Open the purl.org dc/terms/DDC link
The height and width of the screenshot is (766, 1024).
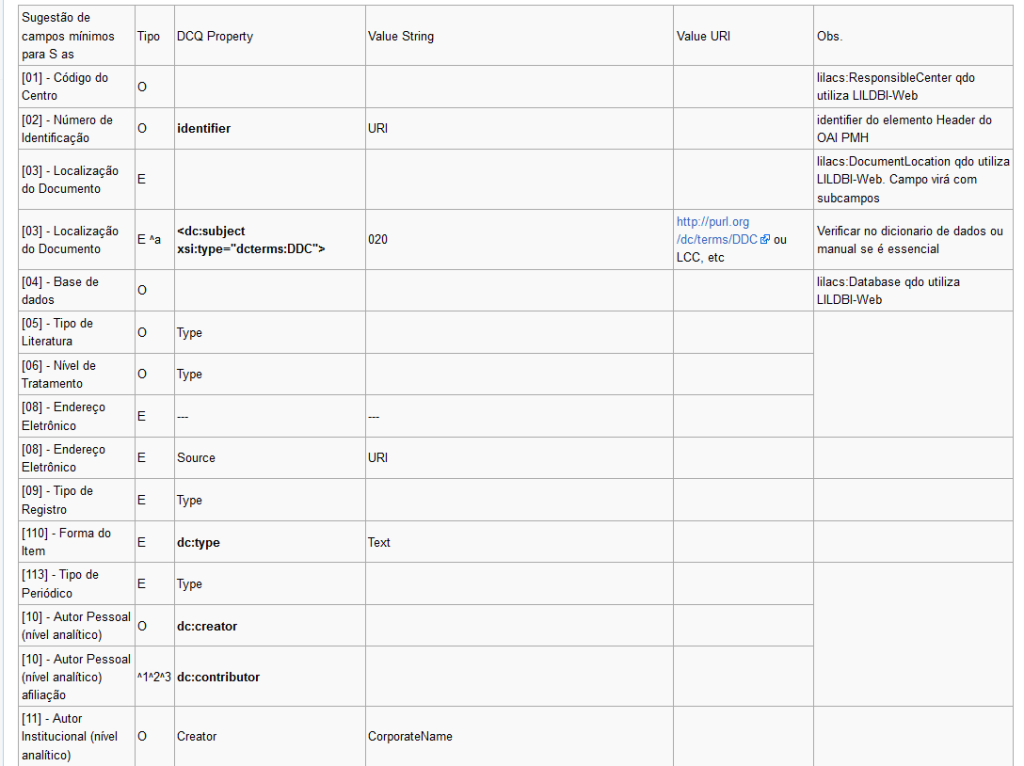click(x=716, y=231)
